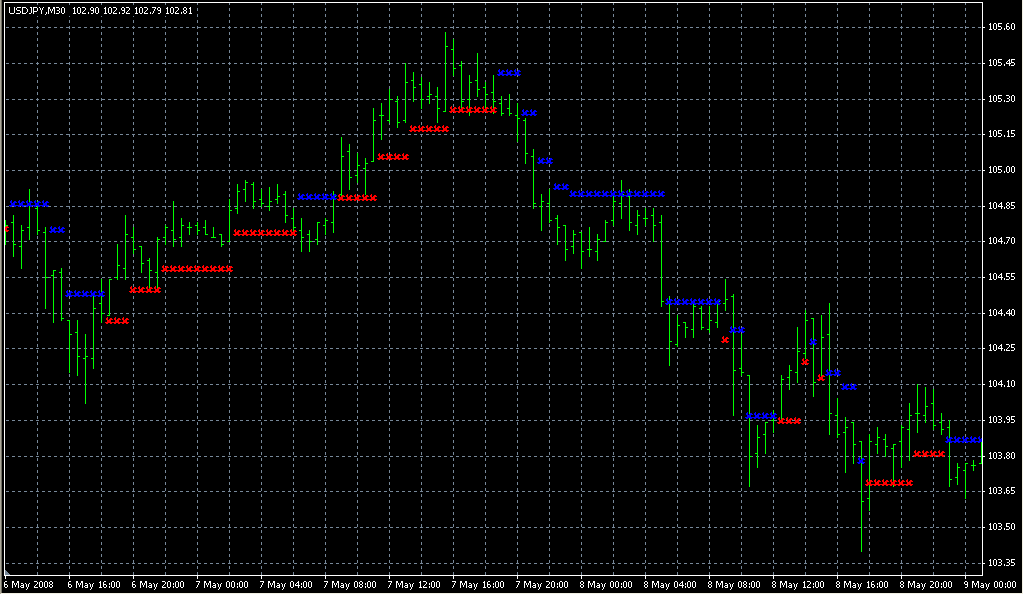Click the long blue marker row at 104.45 level
The image size is (1024, 594).
[x=693, y=301]
